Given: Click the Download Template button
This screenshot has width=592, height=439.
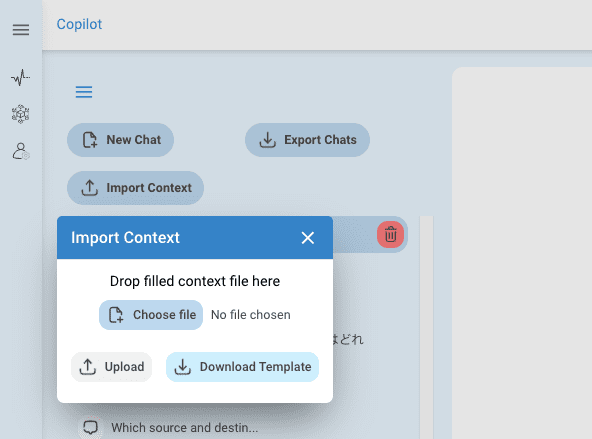Looking at the screenshot, I should (x=242, y=367).
